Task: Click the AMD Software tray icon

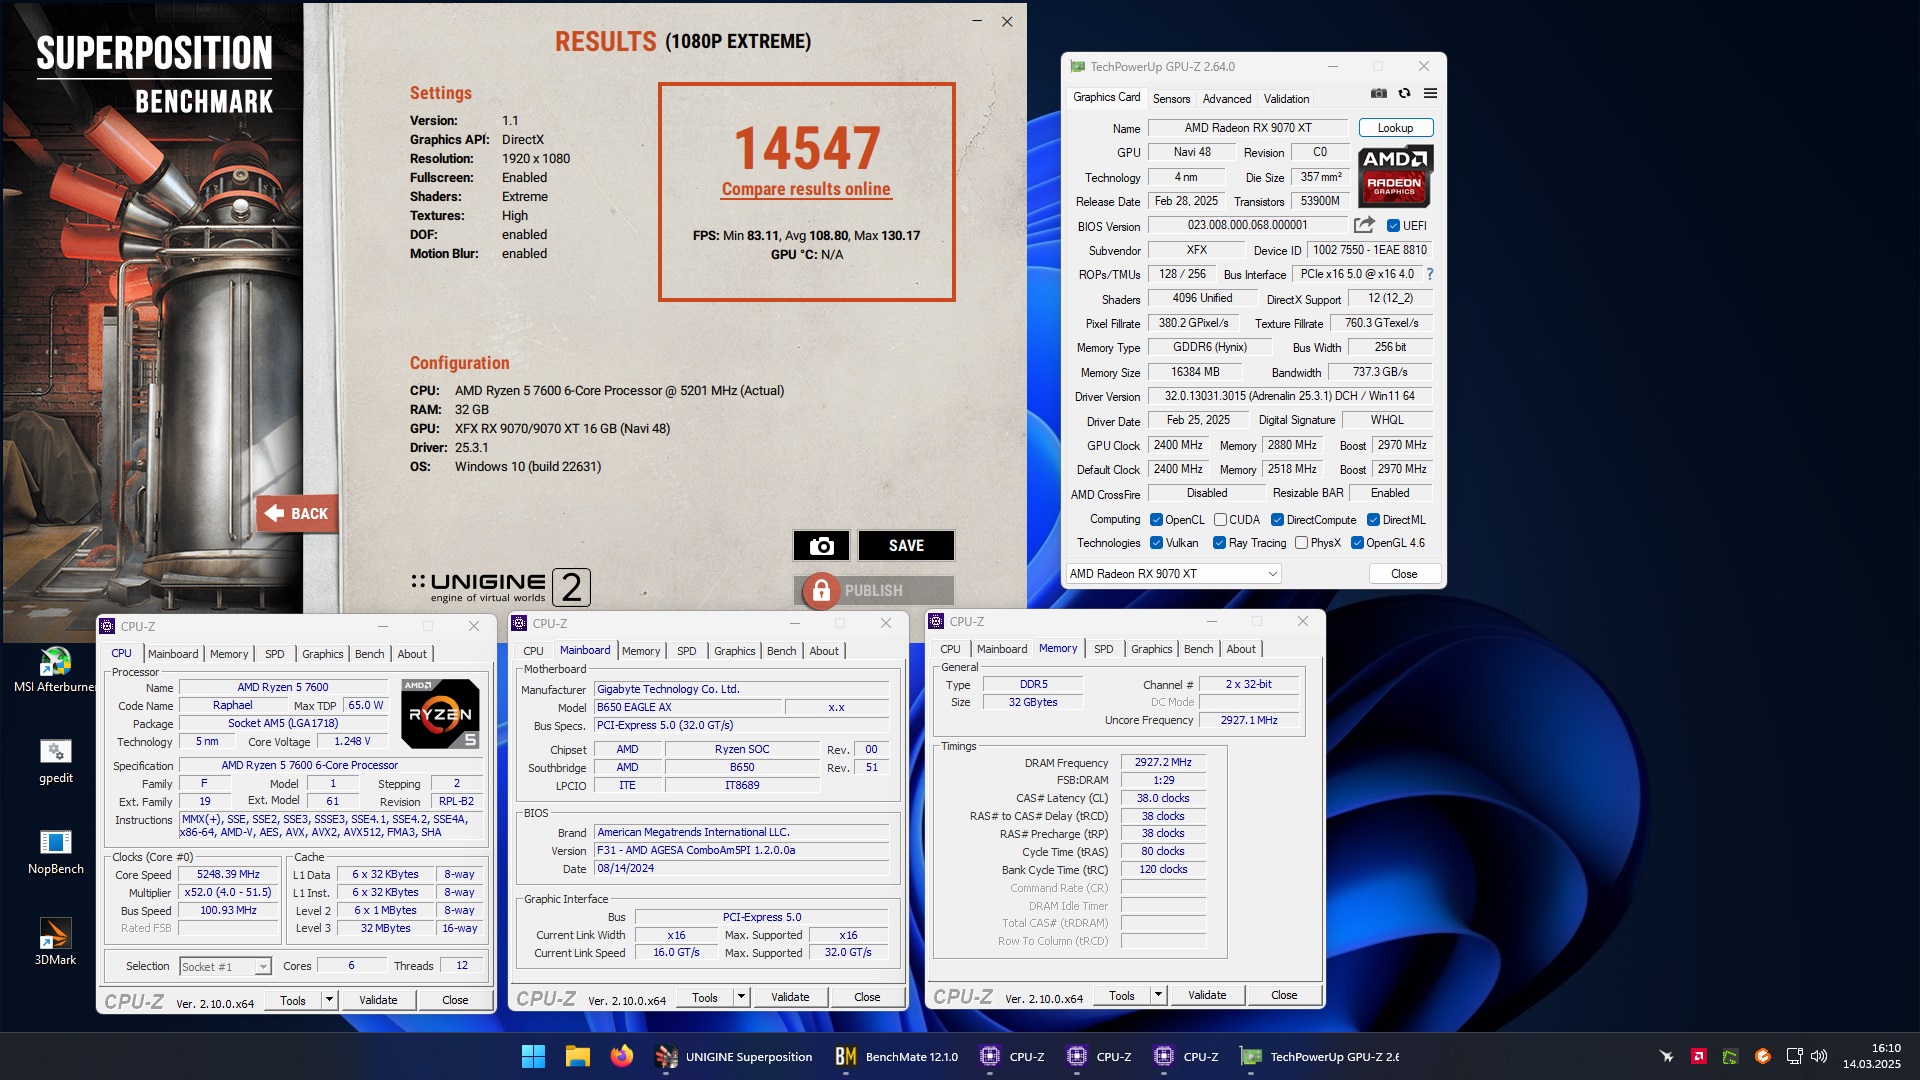Action: tap(1698, 1056)
